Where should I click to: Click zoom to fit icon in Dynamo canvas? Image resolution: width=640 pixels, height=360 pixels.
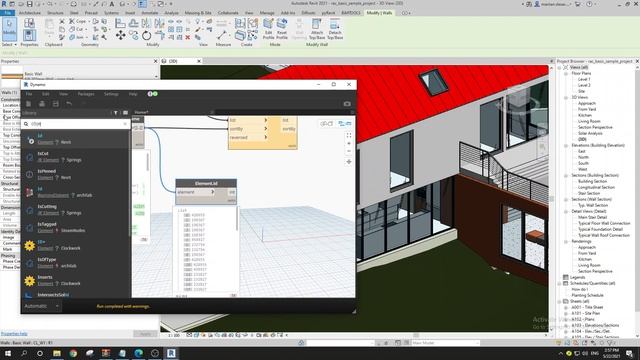(x=349, y=136)
